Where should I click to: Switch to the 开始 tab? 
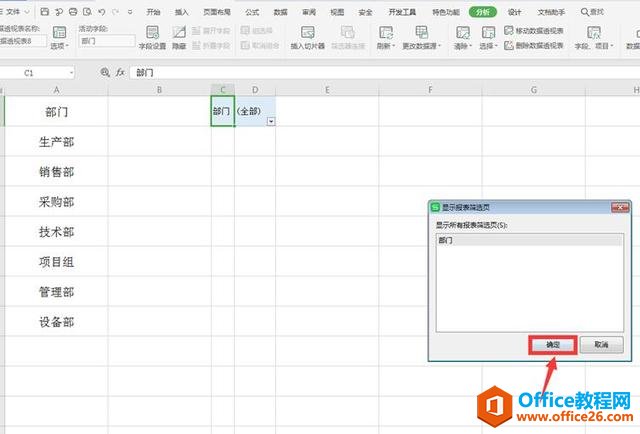tap(153, 12)
